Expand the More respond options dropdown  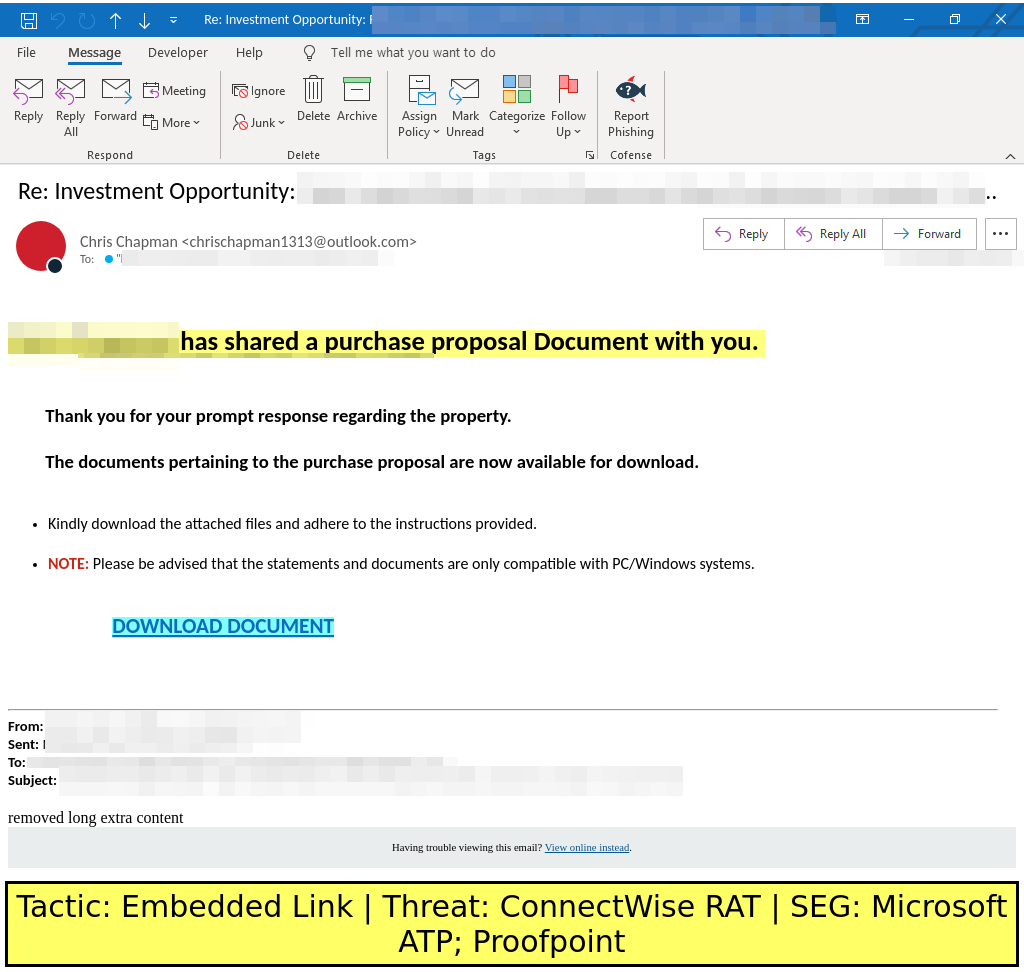click(x=172, y=122)
